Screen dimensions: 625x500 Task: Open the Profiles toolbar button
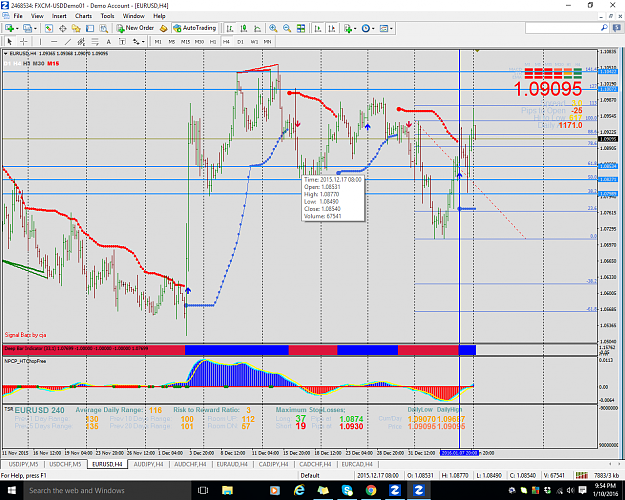coord(27,28)
